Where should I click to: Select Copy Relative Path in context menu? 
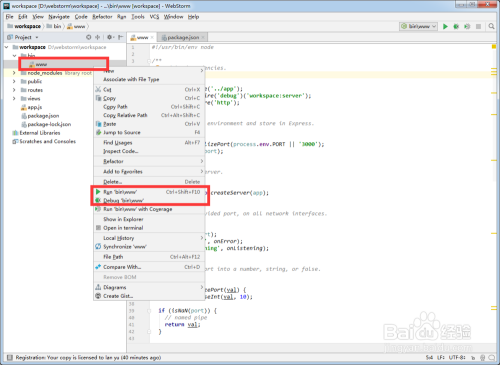[x=149, y=115]
